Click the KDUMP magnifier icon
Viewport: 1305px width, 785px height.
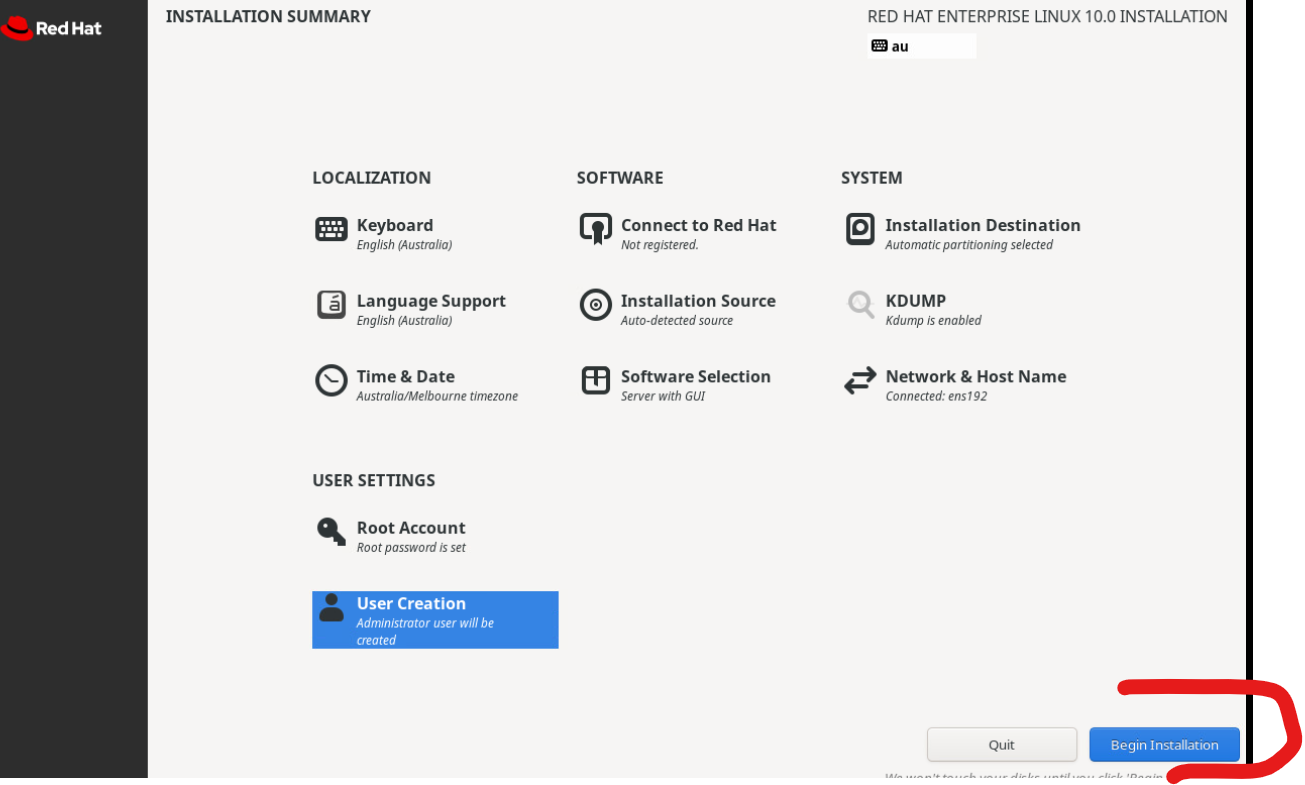pos(860,304)
